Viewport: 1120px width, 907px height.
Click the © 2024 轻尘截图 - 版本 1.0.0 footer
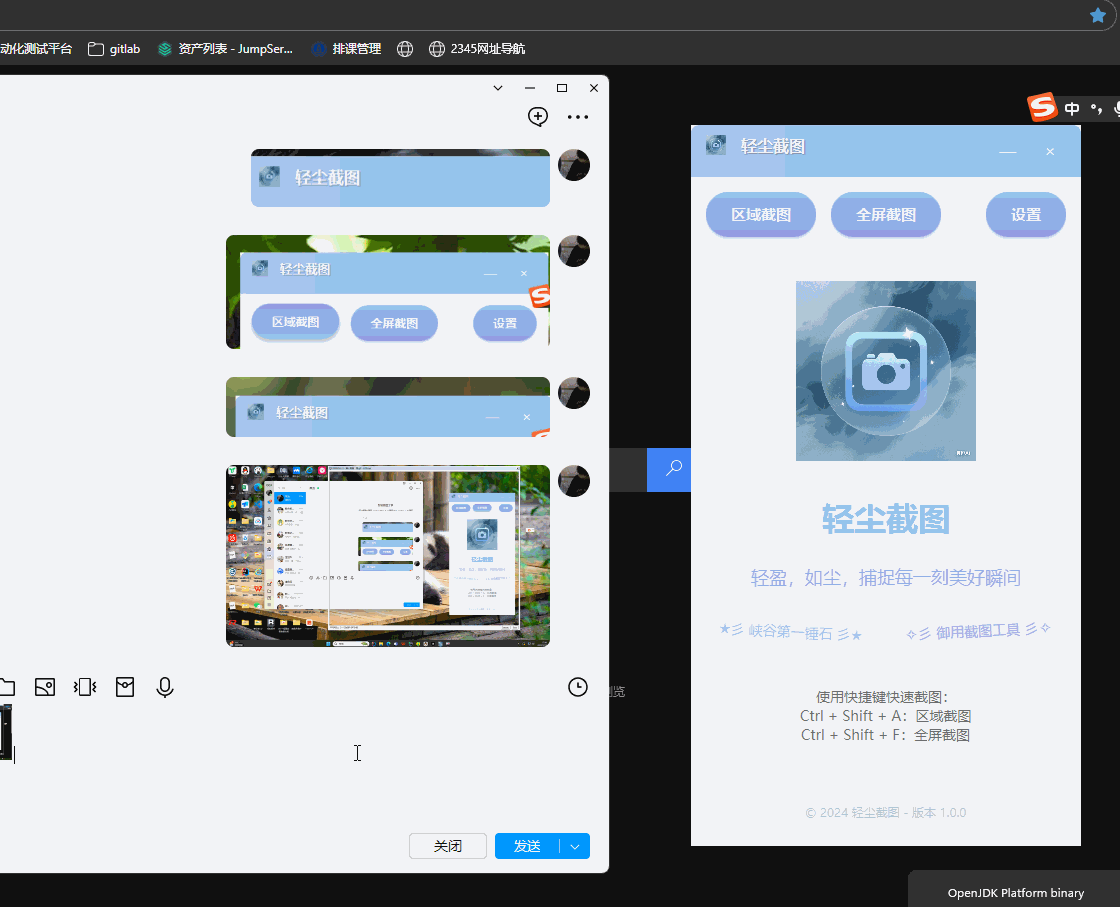pos(886,813)
